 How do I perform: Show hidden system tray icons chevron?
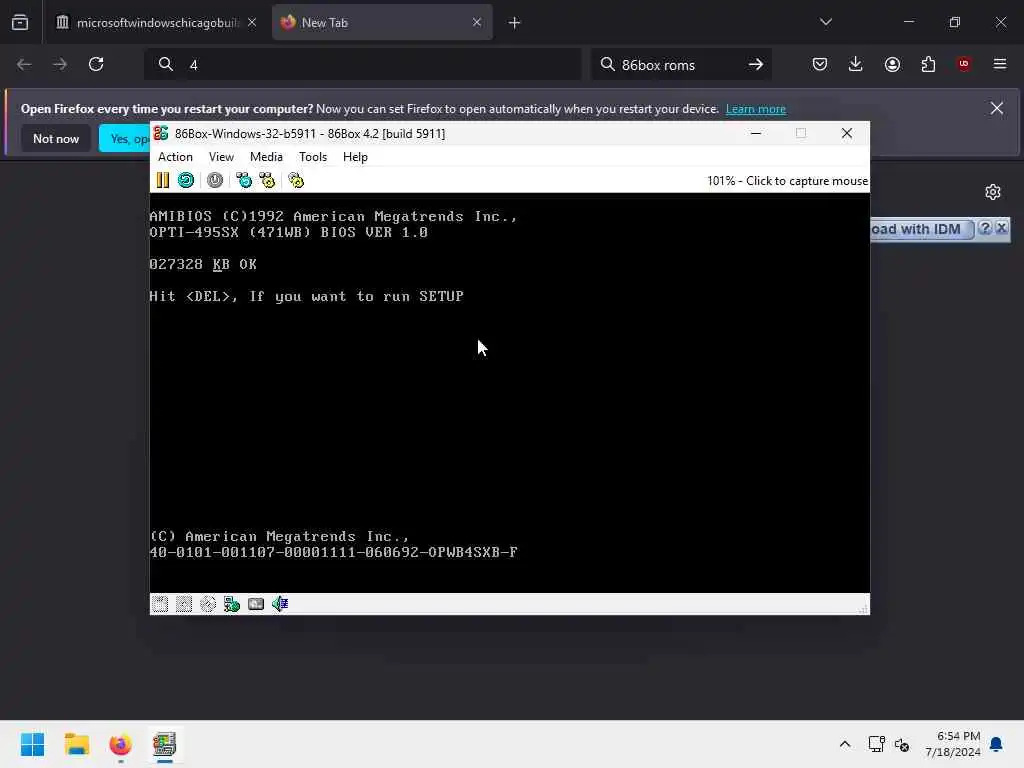[x=844, y=744]
